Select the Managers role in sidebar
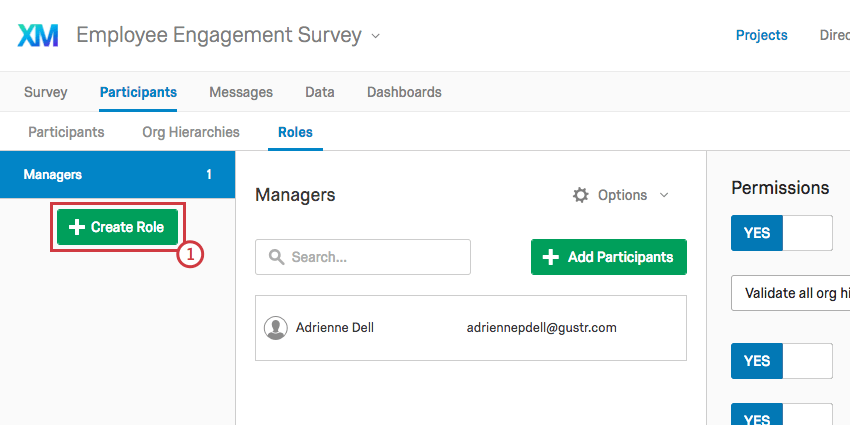Viewport: 850px width, 425px height. (x=118, y=175)
